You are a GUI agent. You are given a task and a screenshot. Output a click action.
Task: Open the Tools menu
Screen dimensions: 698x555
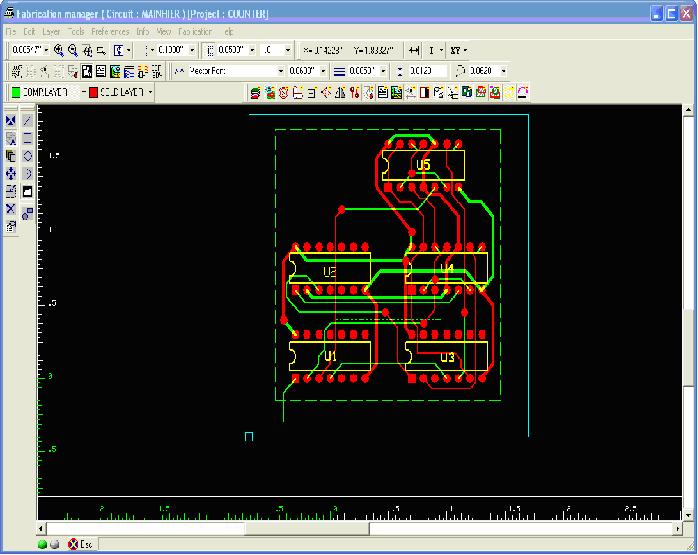pos(76,32)
